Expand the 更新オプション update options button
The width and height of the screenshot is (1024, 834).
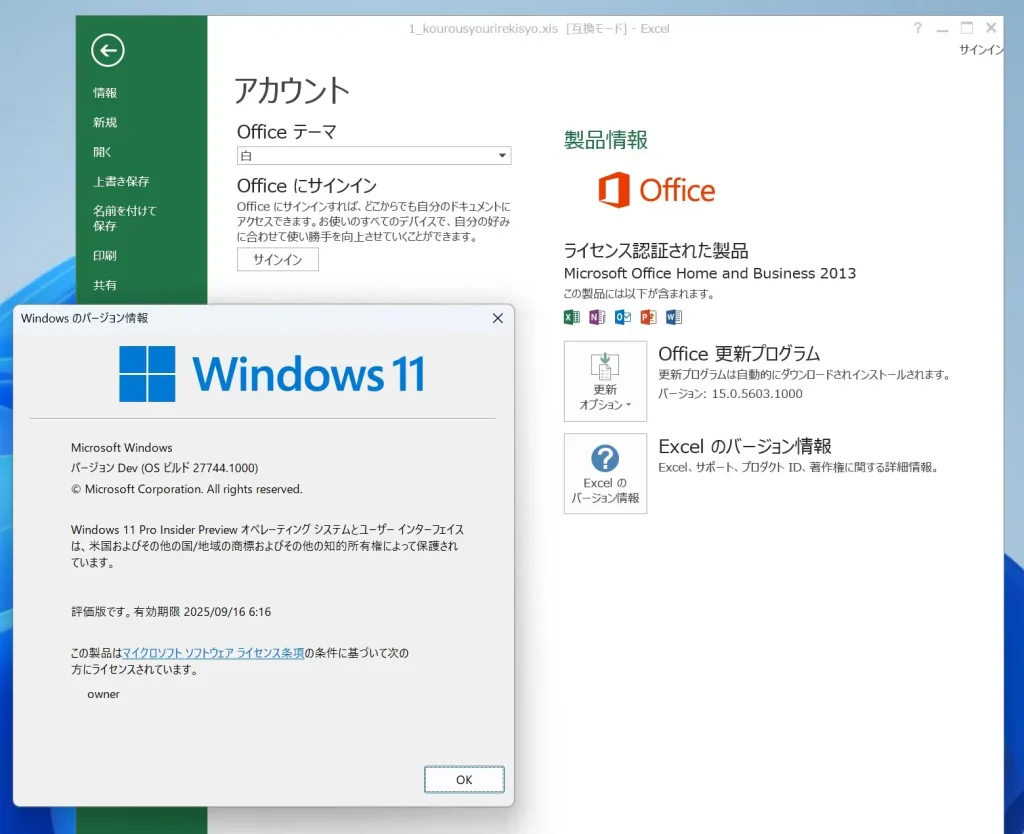pos(605,381)
